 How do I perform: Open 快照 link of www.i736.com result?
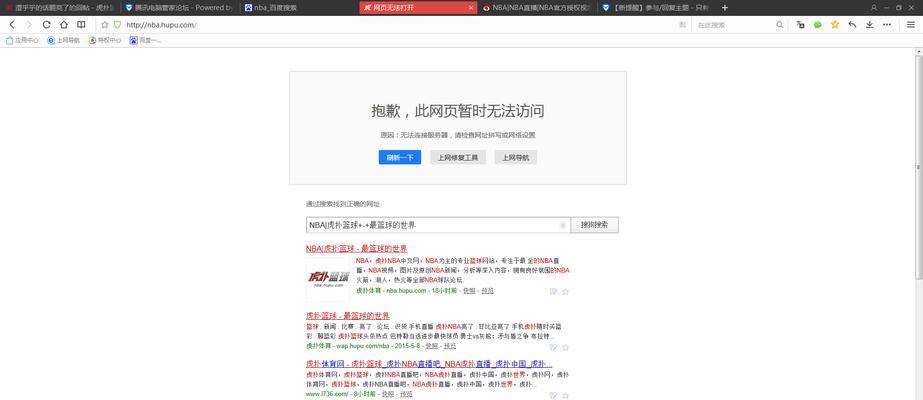[387, 394]
